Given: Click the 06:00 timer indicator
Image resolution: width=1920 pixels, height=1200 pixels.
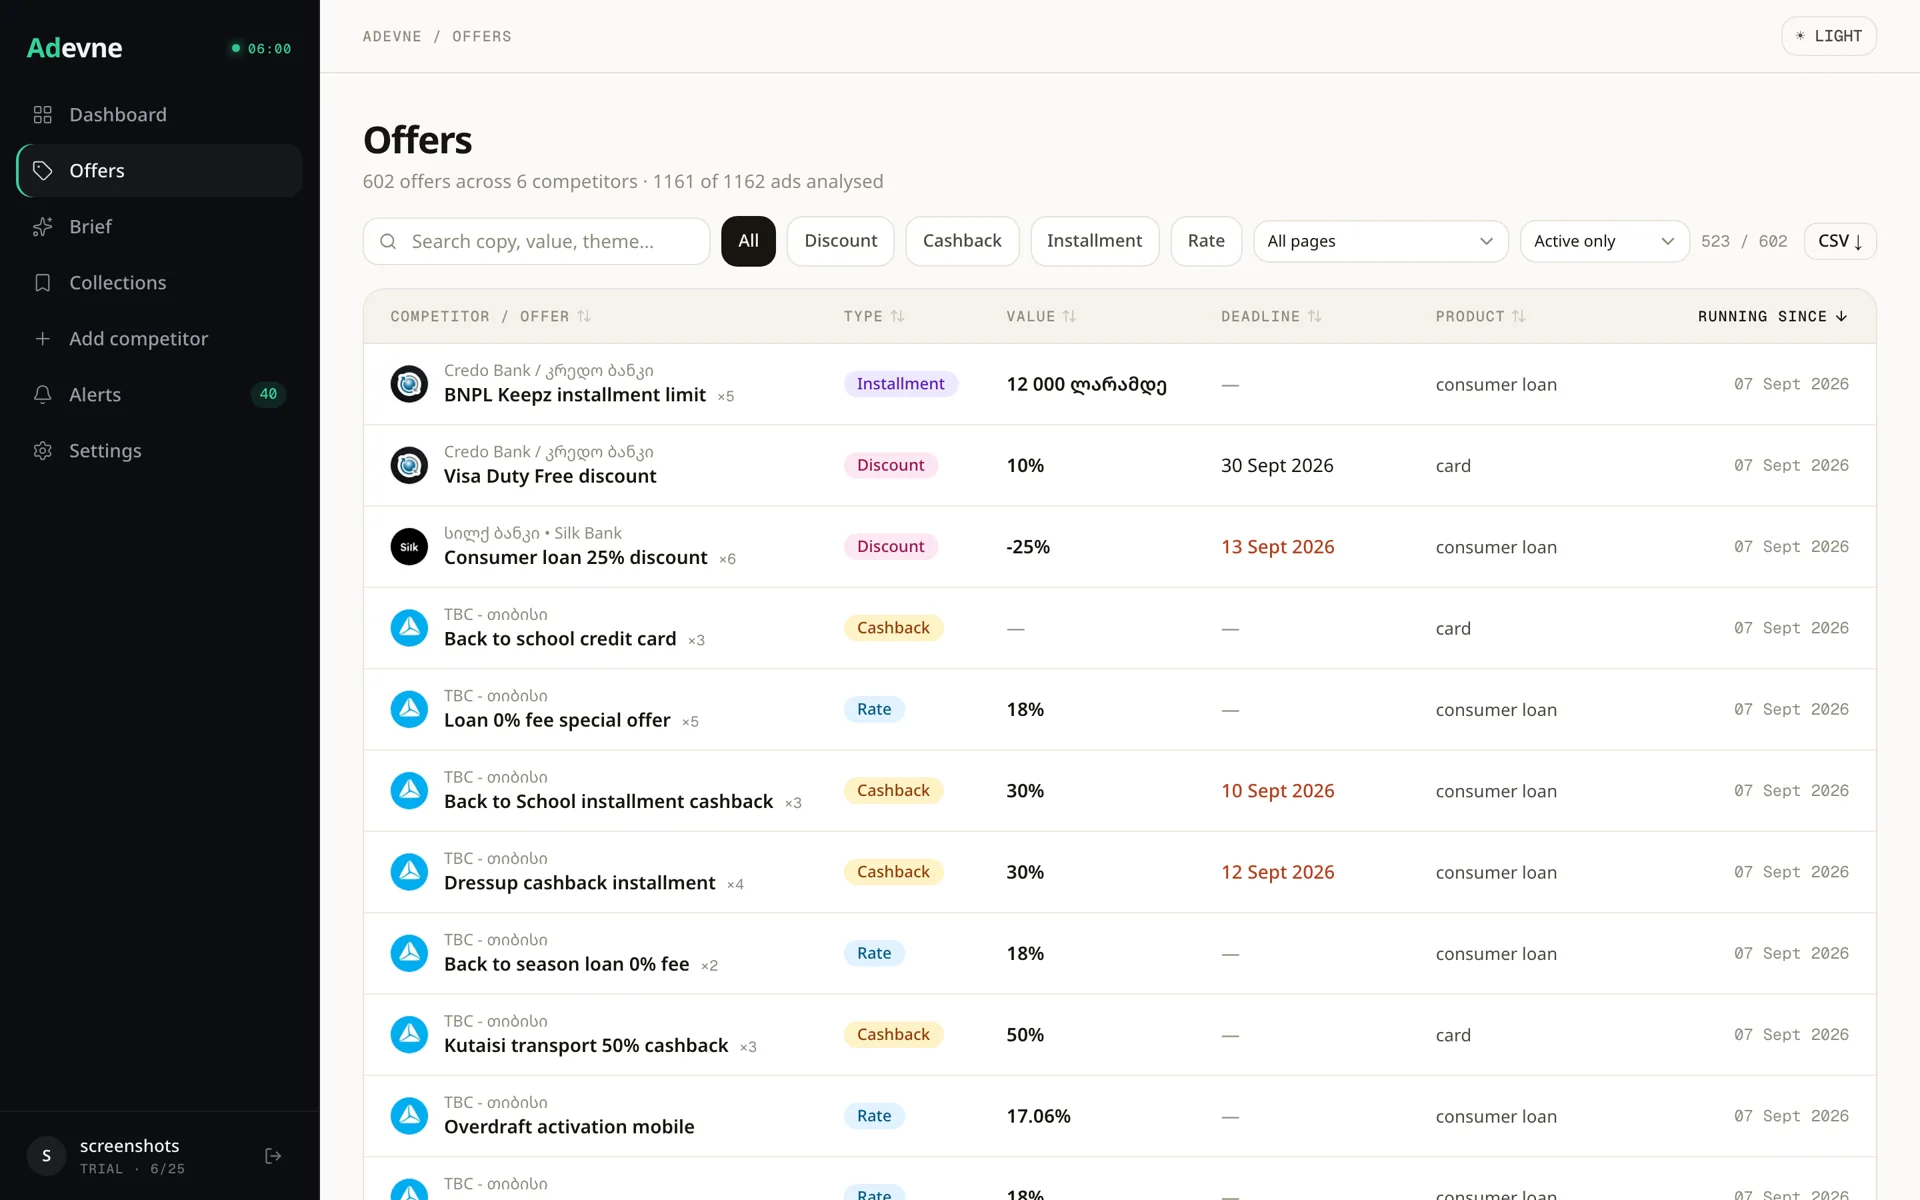Looking at the screenshot, I should point(261,48).
